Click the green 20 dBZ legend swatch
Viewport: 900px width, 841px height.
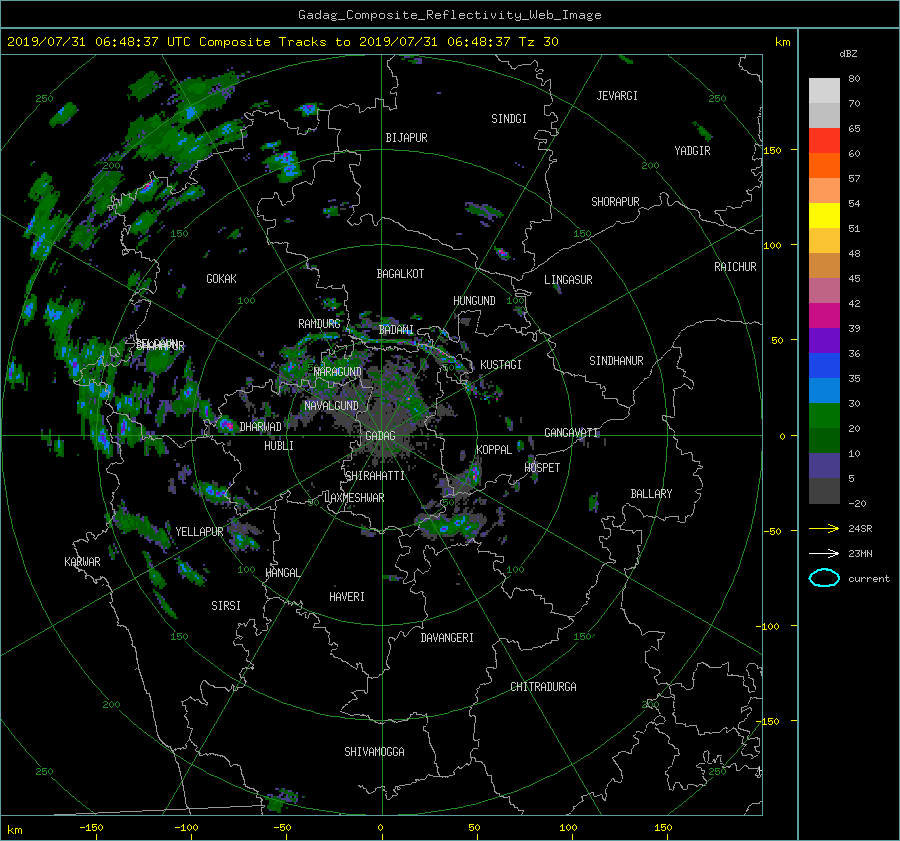click(x=824, y=416)
